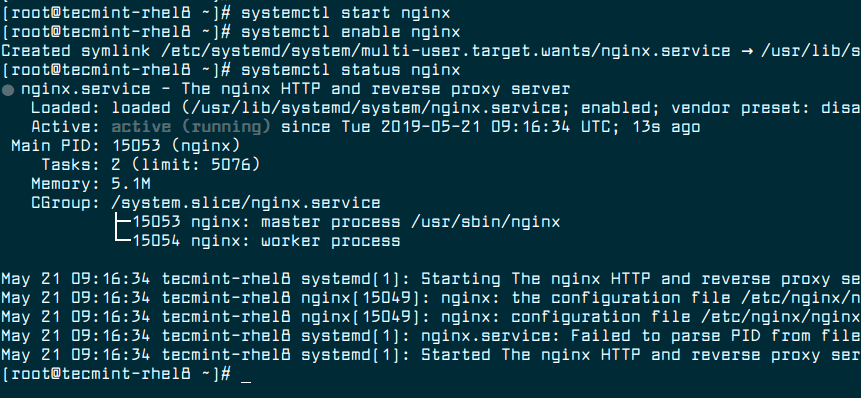Image resolution: width=861 pixels, height=398 pixels.
Task: Click the terminal cursor at the prompt
Action: [x=246, y=380]
